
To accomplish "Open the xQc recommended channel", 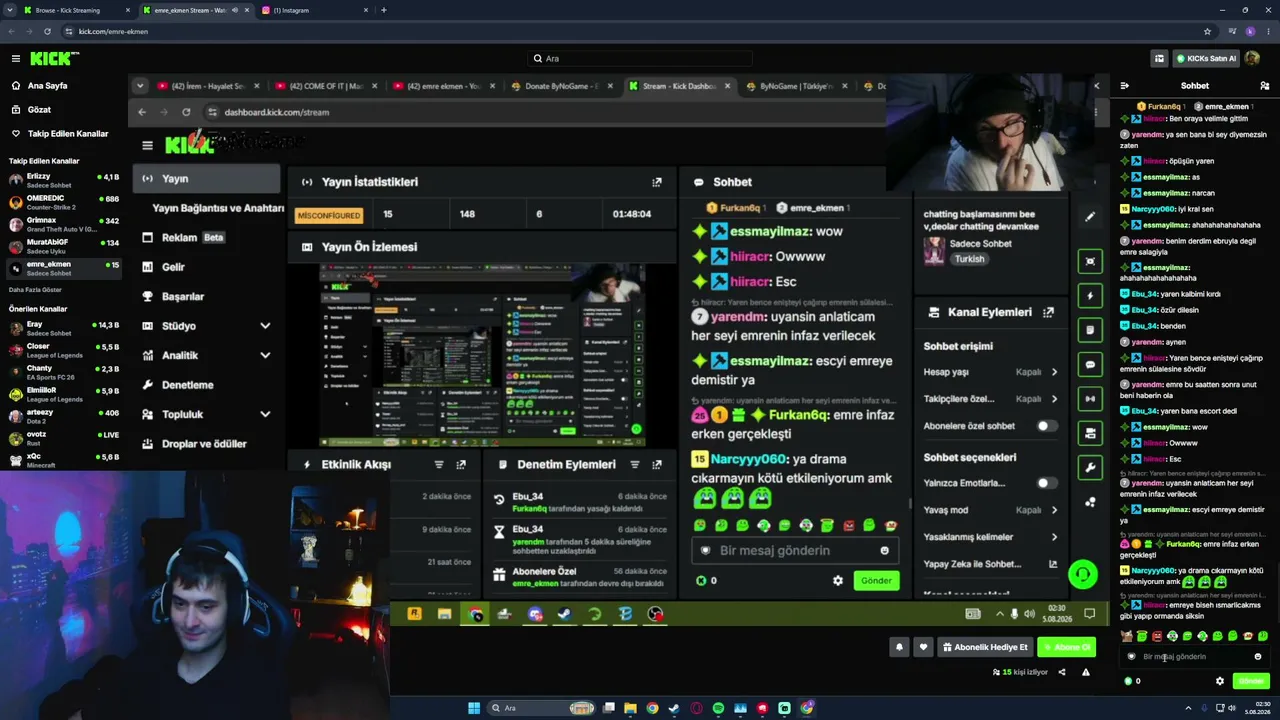I will [64, 460].
